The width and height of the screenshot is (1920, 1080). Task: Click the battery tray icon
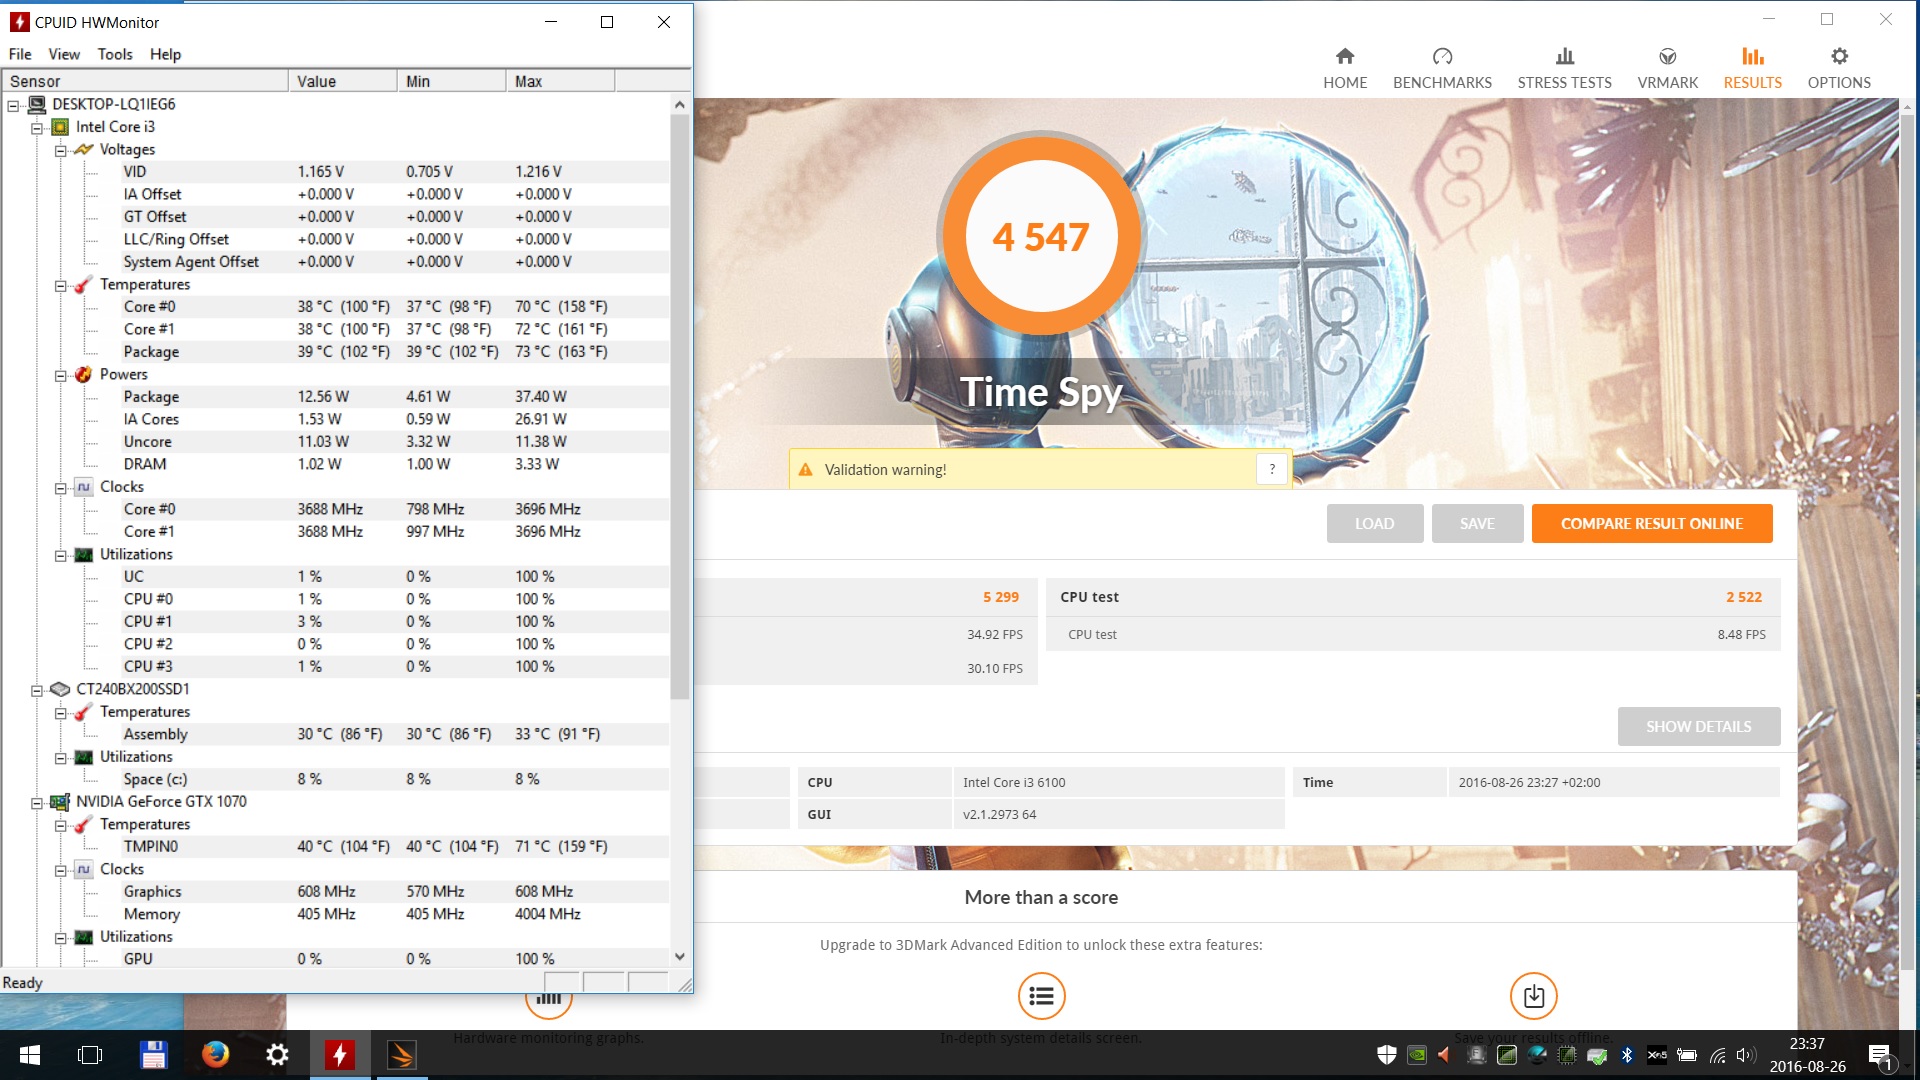(x=1687, y=1054)
